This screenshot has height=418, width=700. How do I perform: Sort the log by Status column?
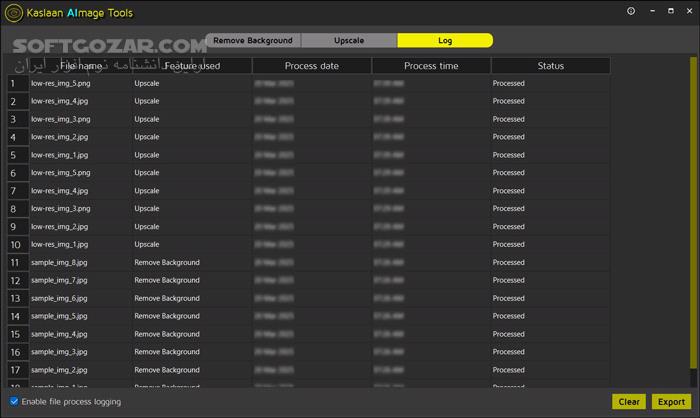coord(550,66)
